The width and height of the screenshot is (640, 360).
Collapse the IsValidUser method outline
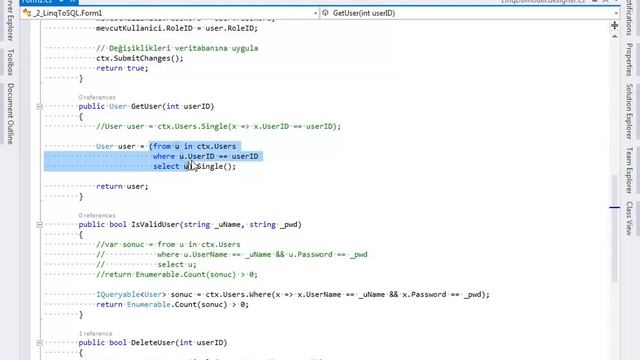tap(40, 224)
